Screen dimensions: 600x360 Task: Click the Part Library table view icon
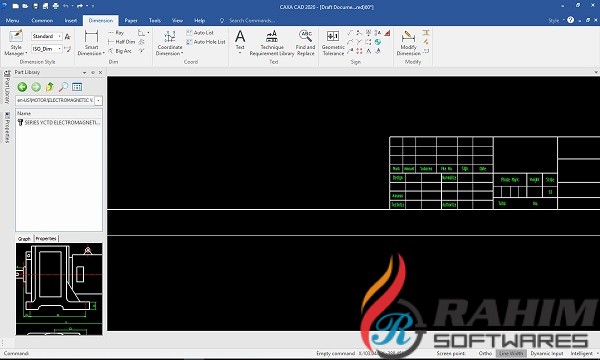coord(77,87)
